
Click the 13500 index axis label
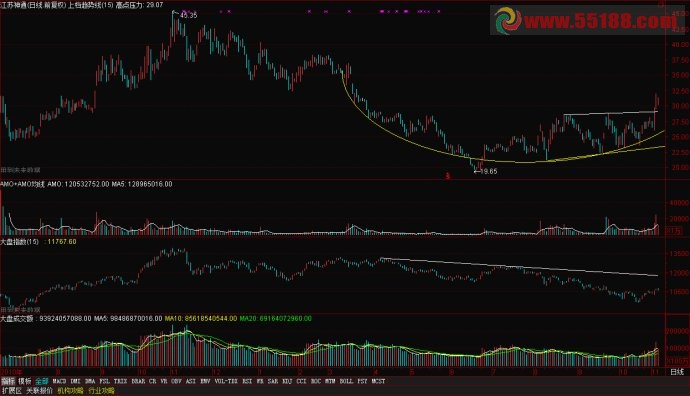680,254
